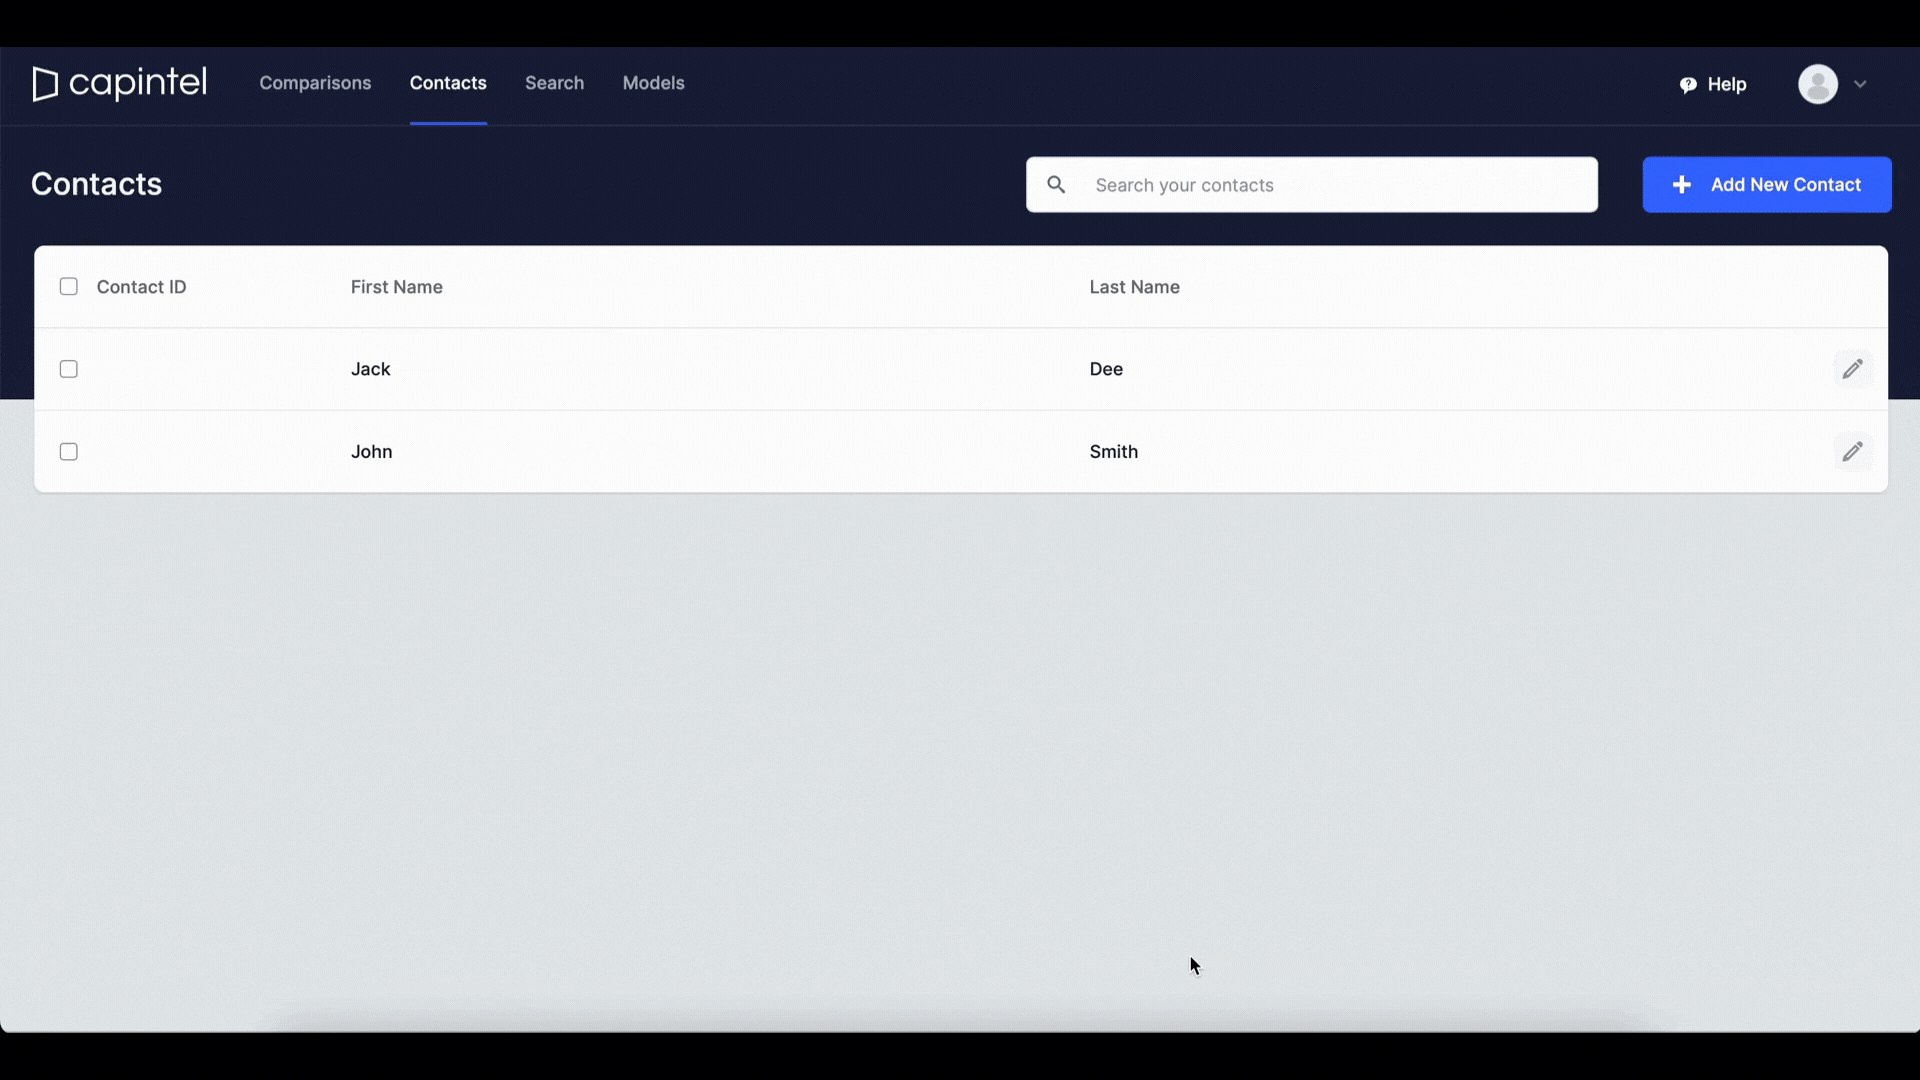Check the box for Jack Dee row
Screen dimensions: 1920x1080
point(69,369)
